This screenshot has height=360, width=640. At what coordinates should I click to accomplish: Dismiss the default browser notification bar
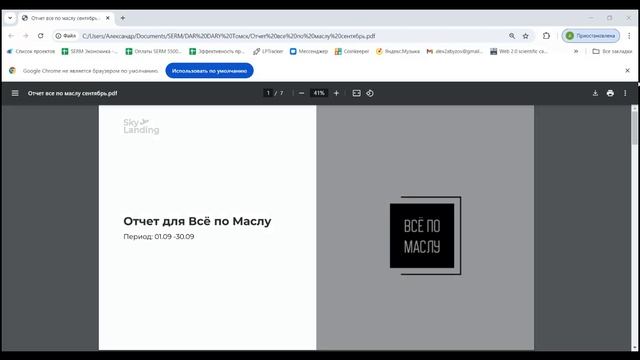click(x=627, y=71)
